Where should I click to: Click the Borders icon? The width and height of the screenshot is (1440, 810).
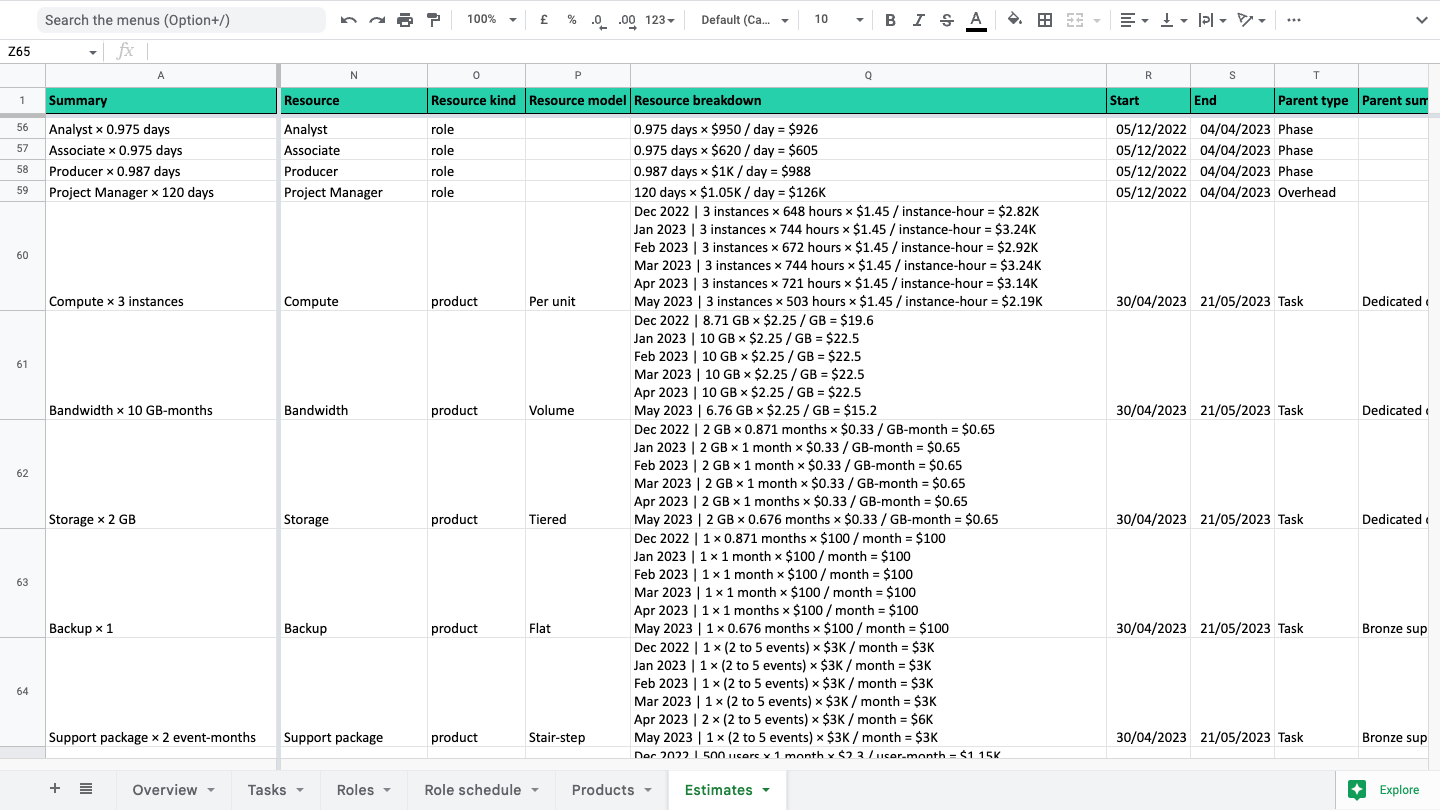(x=1045, y=20)
